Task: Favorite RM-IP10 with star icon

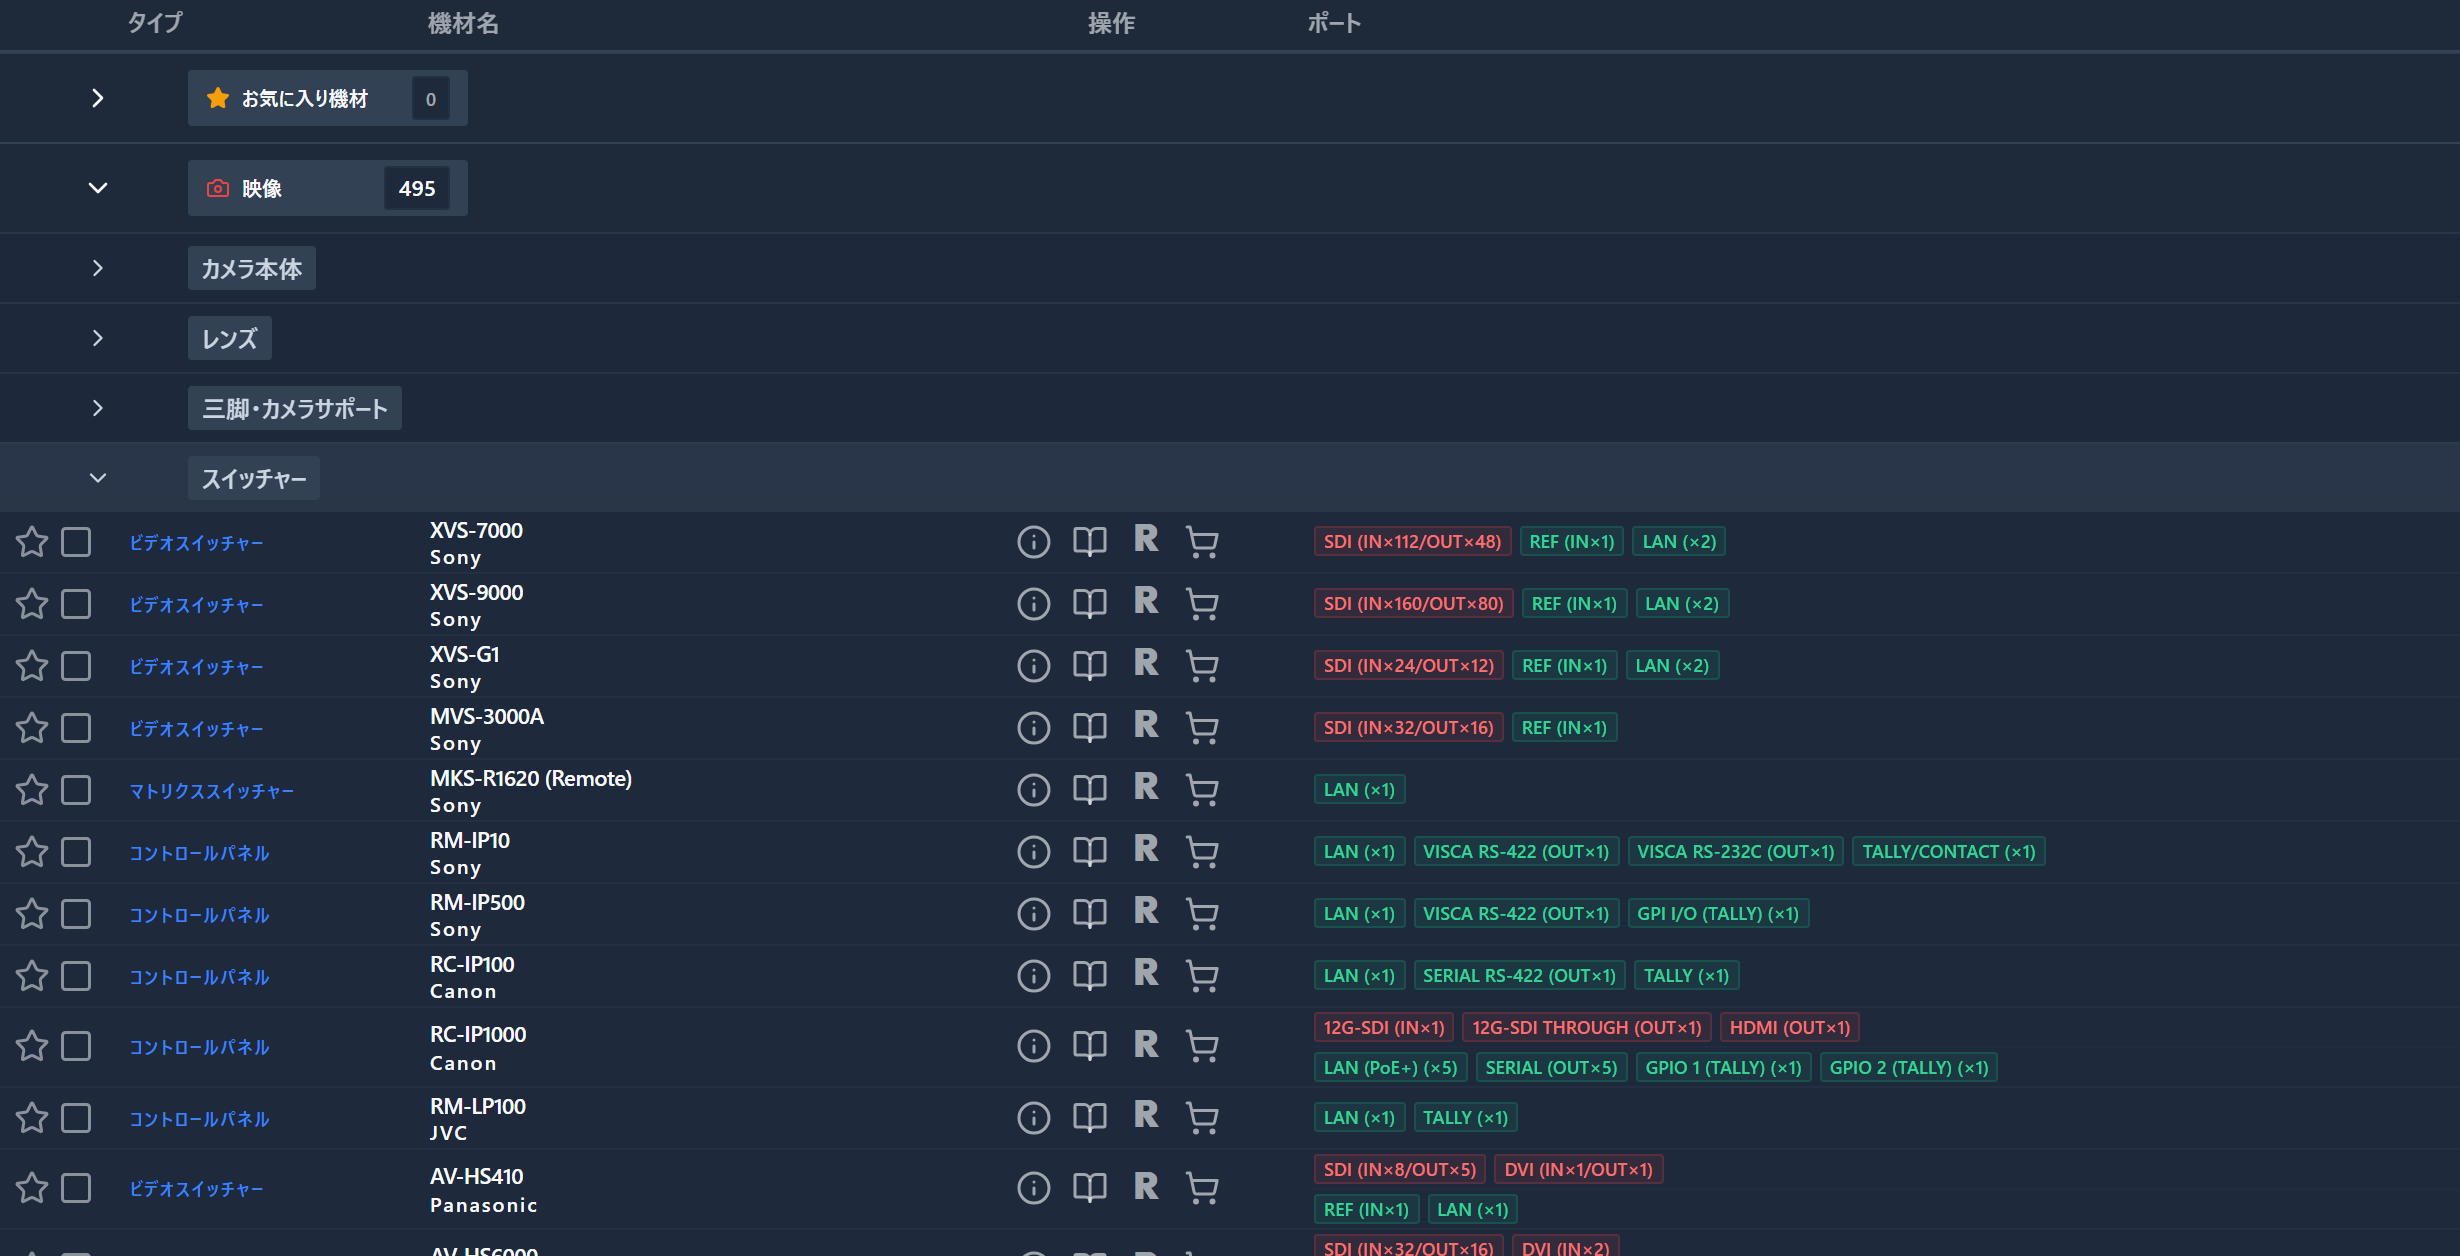Action: click(x=32, y=852)
